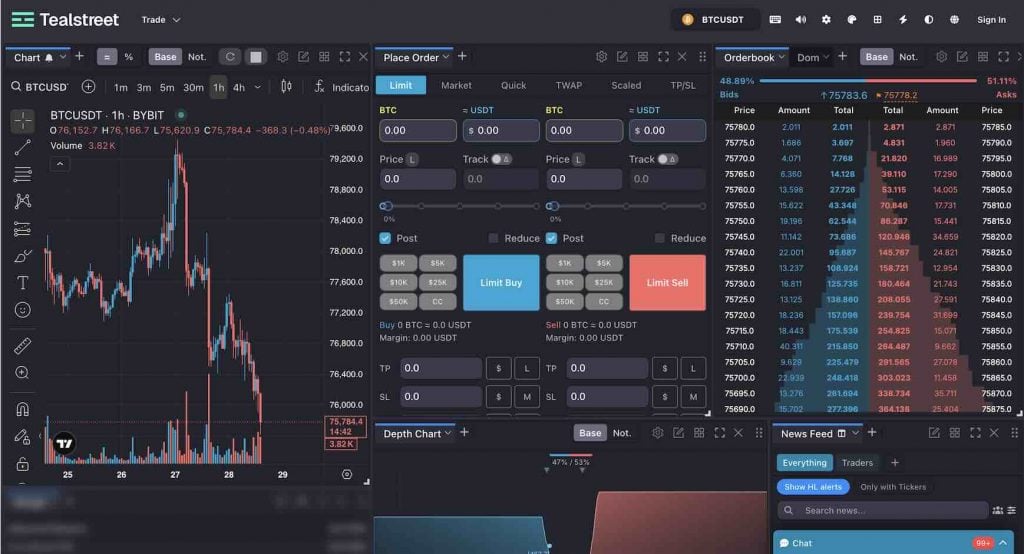Screen dimensions: 1024x554
Task: Open the Trade dropdown menu
Action: pos(161,20)
